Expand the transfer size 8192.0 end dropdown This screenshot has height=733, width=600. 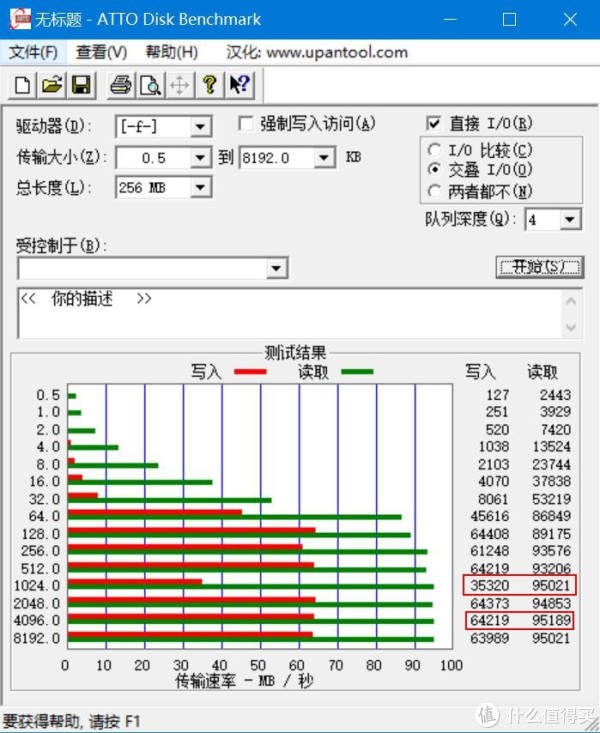coord(324,158)
